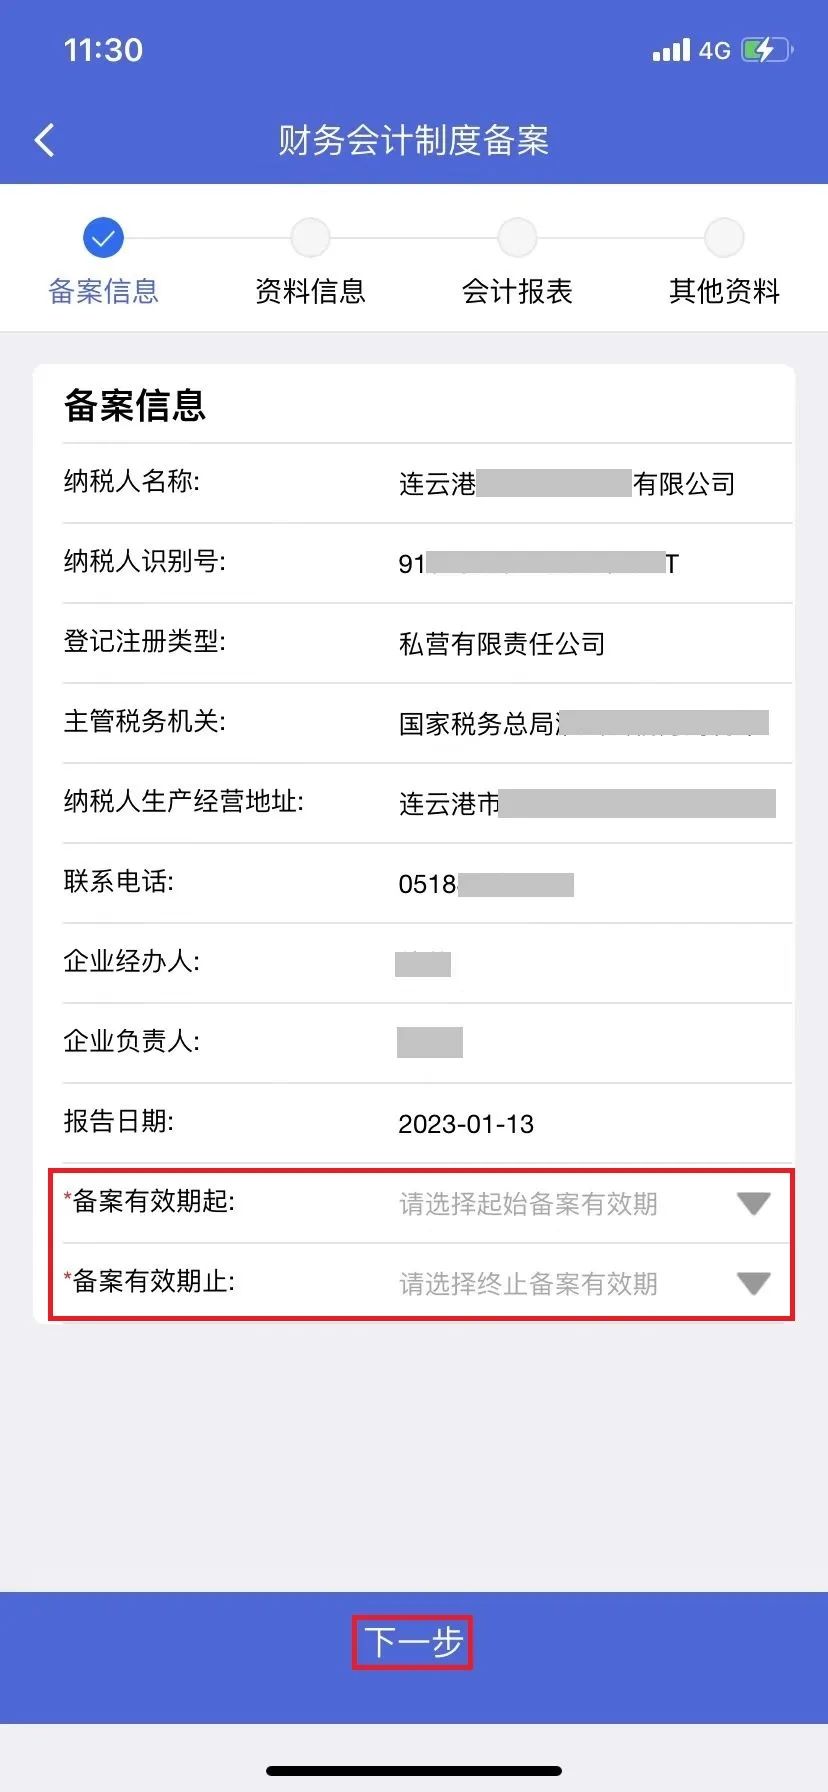Choose end date in 请选择终止备案有效期 field

(528, 1283)
